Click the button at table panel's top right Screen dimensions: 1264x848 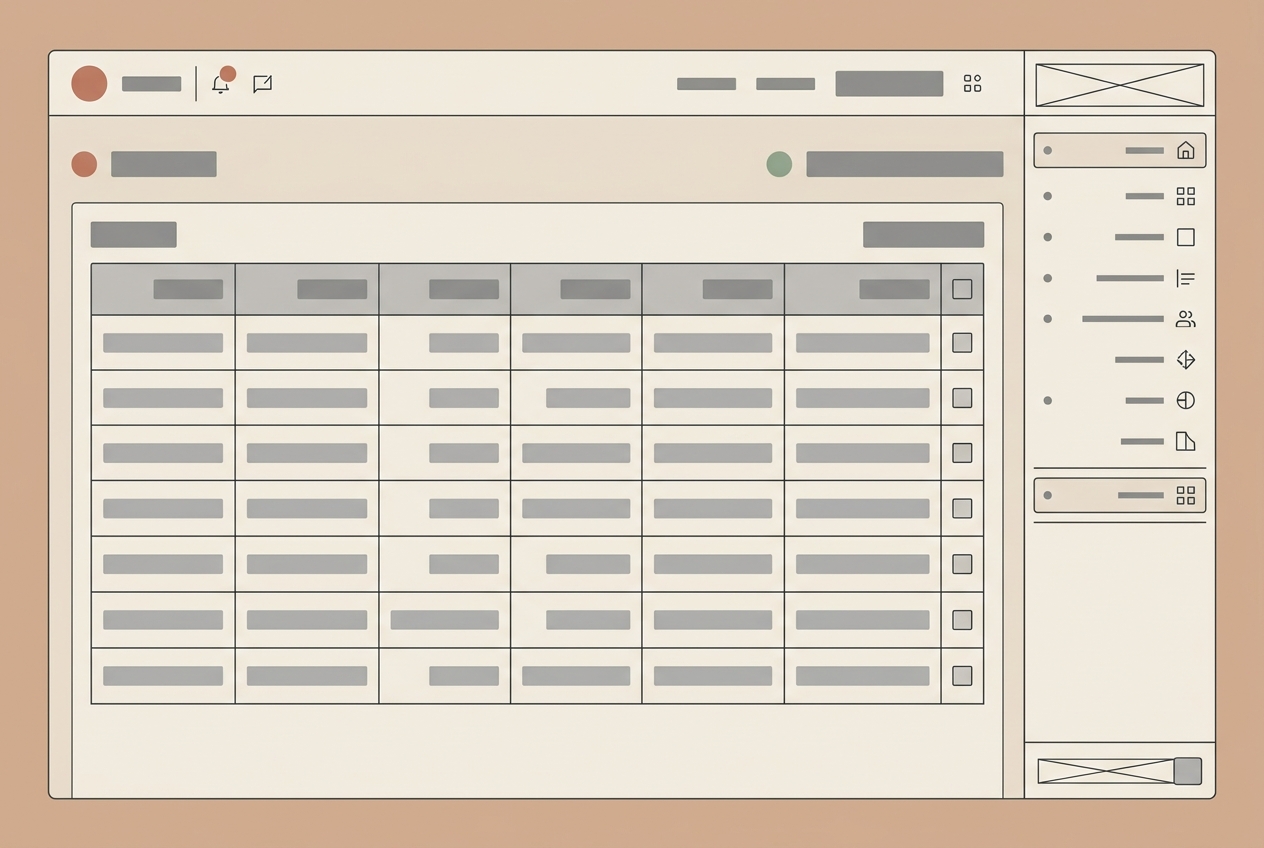coord(923,235)
